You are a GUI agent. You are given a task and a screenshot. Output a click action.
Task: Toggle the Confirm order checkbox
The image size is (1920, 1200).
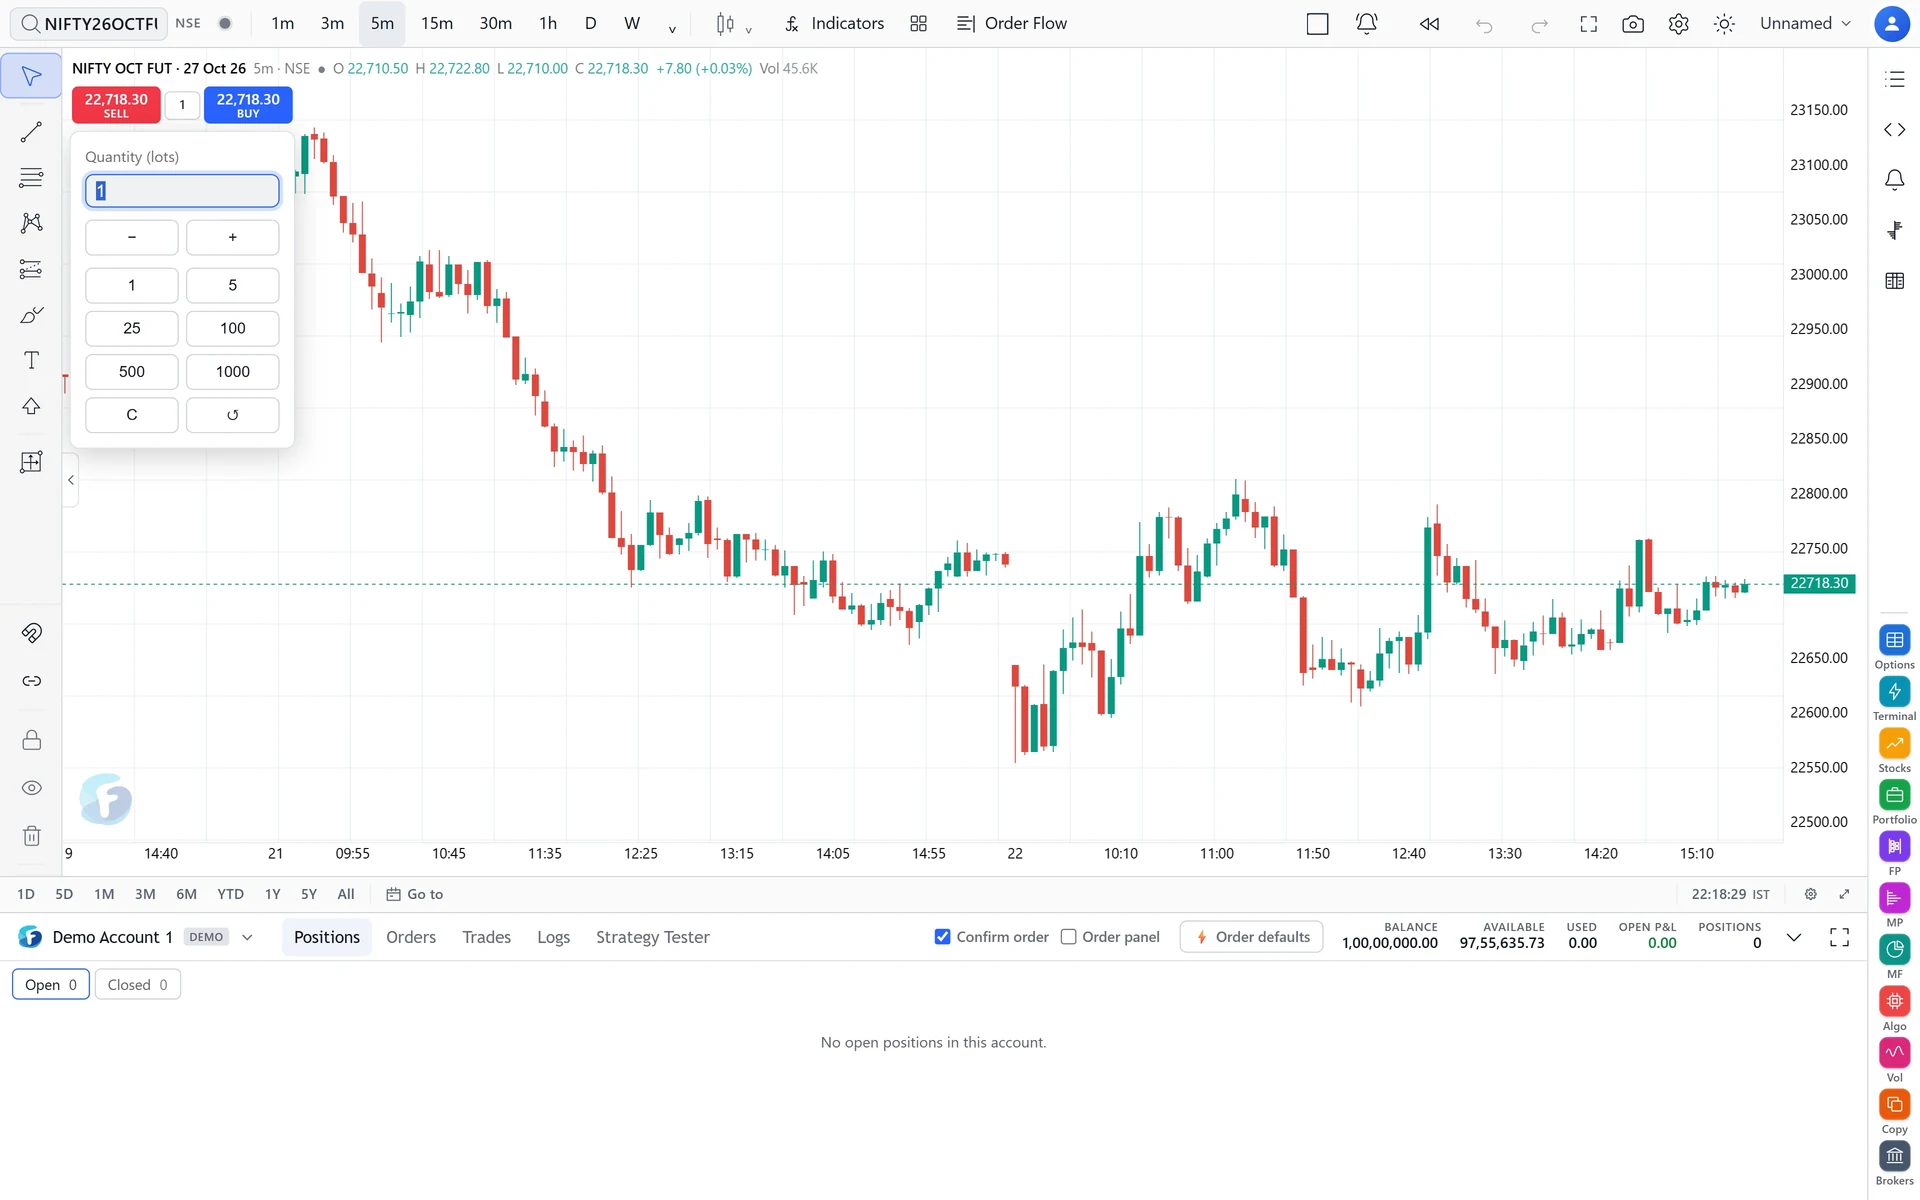(942, 937)
